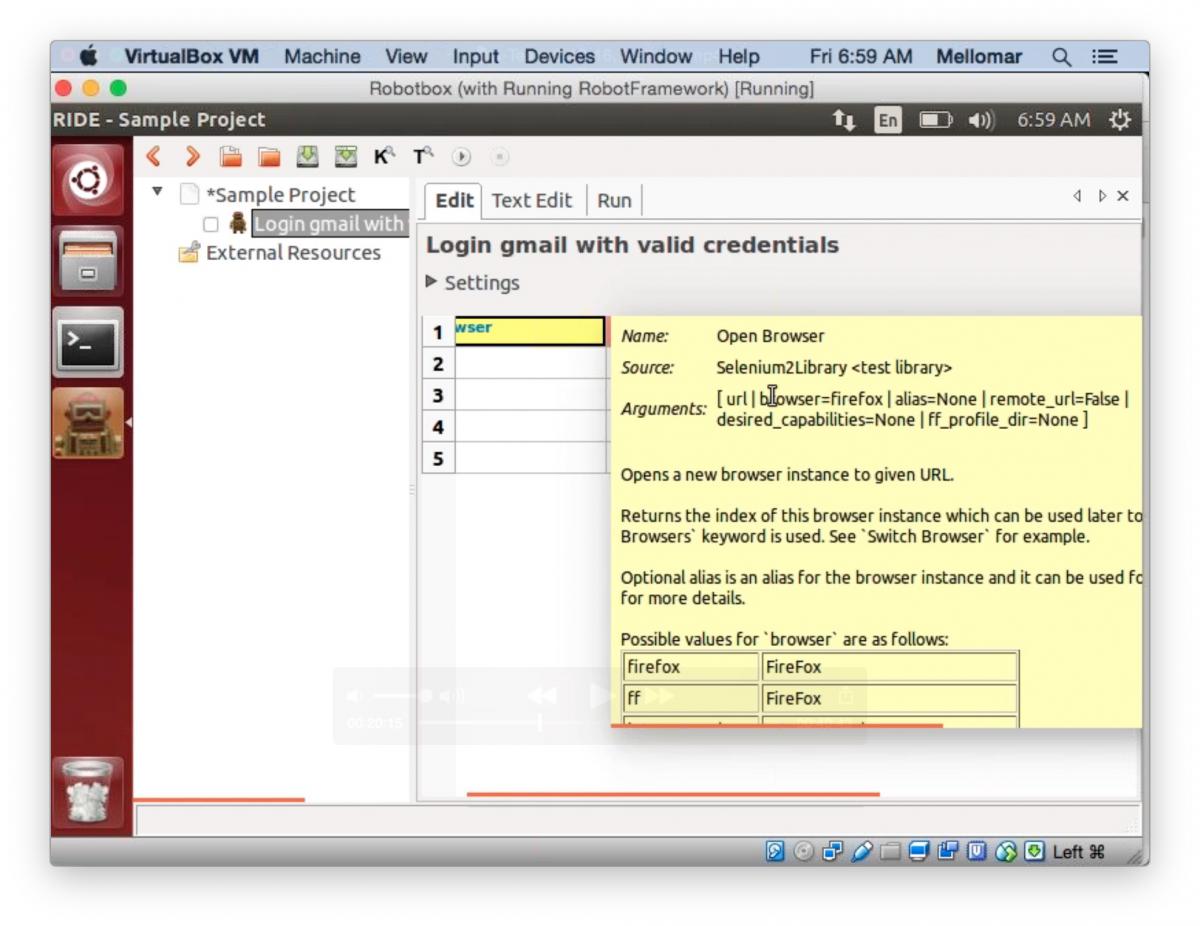The height and width of the screenshot is (926, 1200).
Task: Collapse the Sample Project tree node
Action: (157, 190)
